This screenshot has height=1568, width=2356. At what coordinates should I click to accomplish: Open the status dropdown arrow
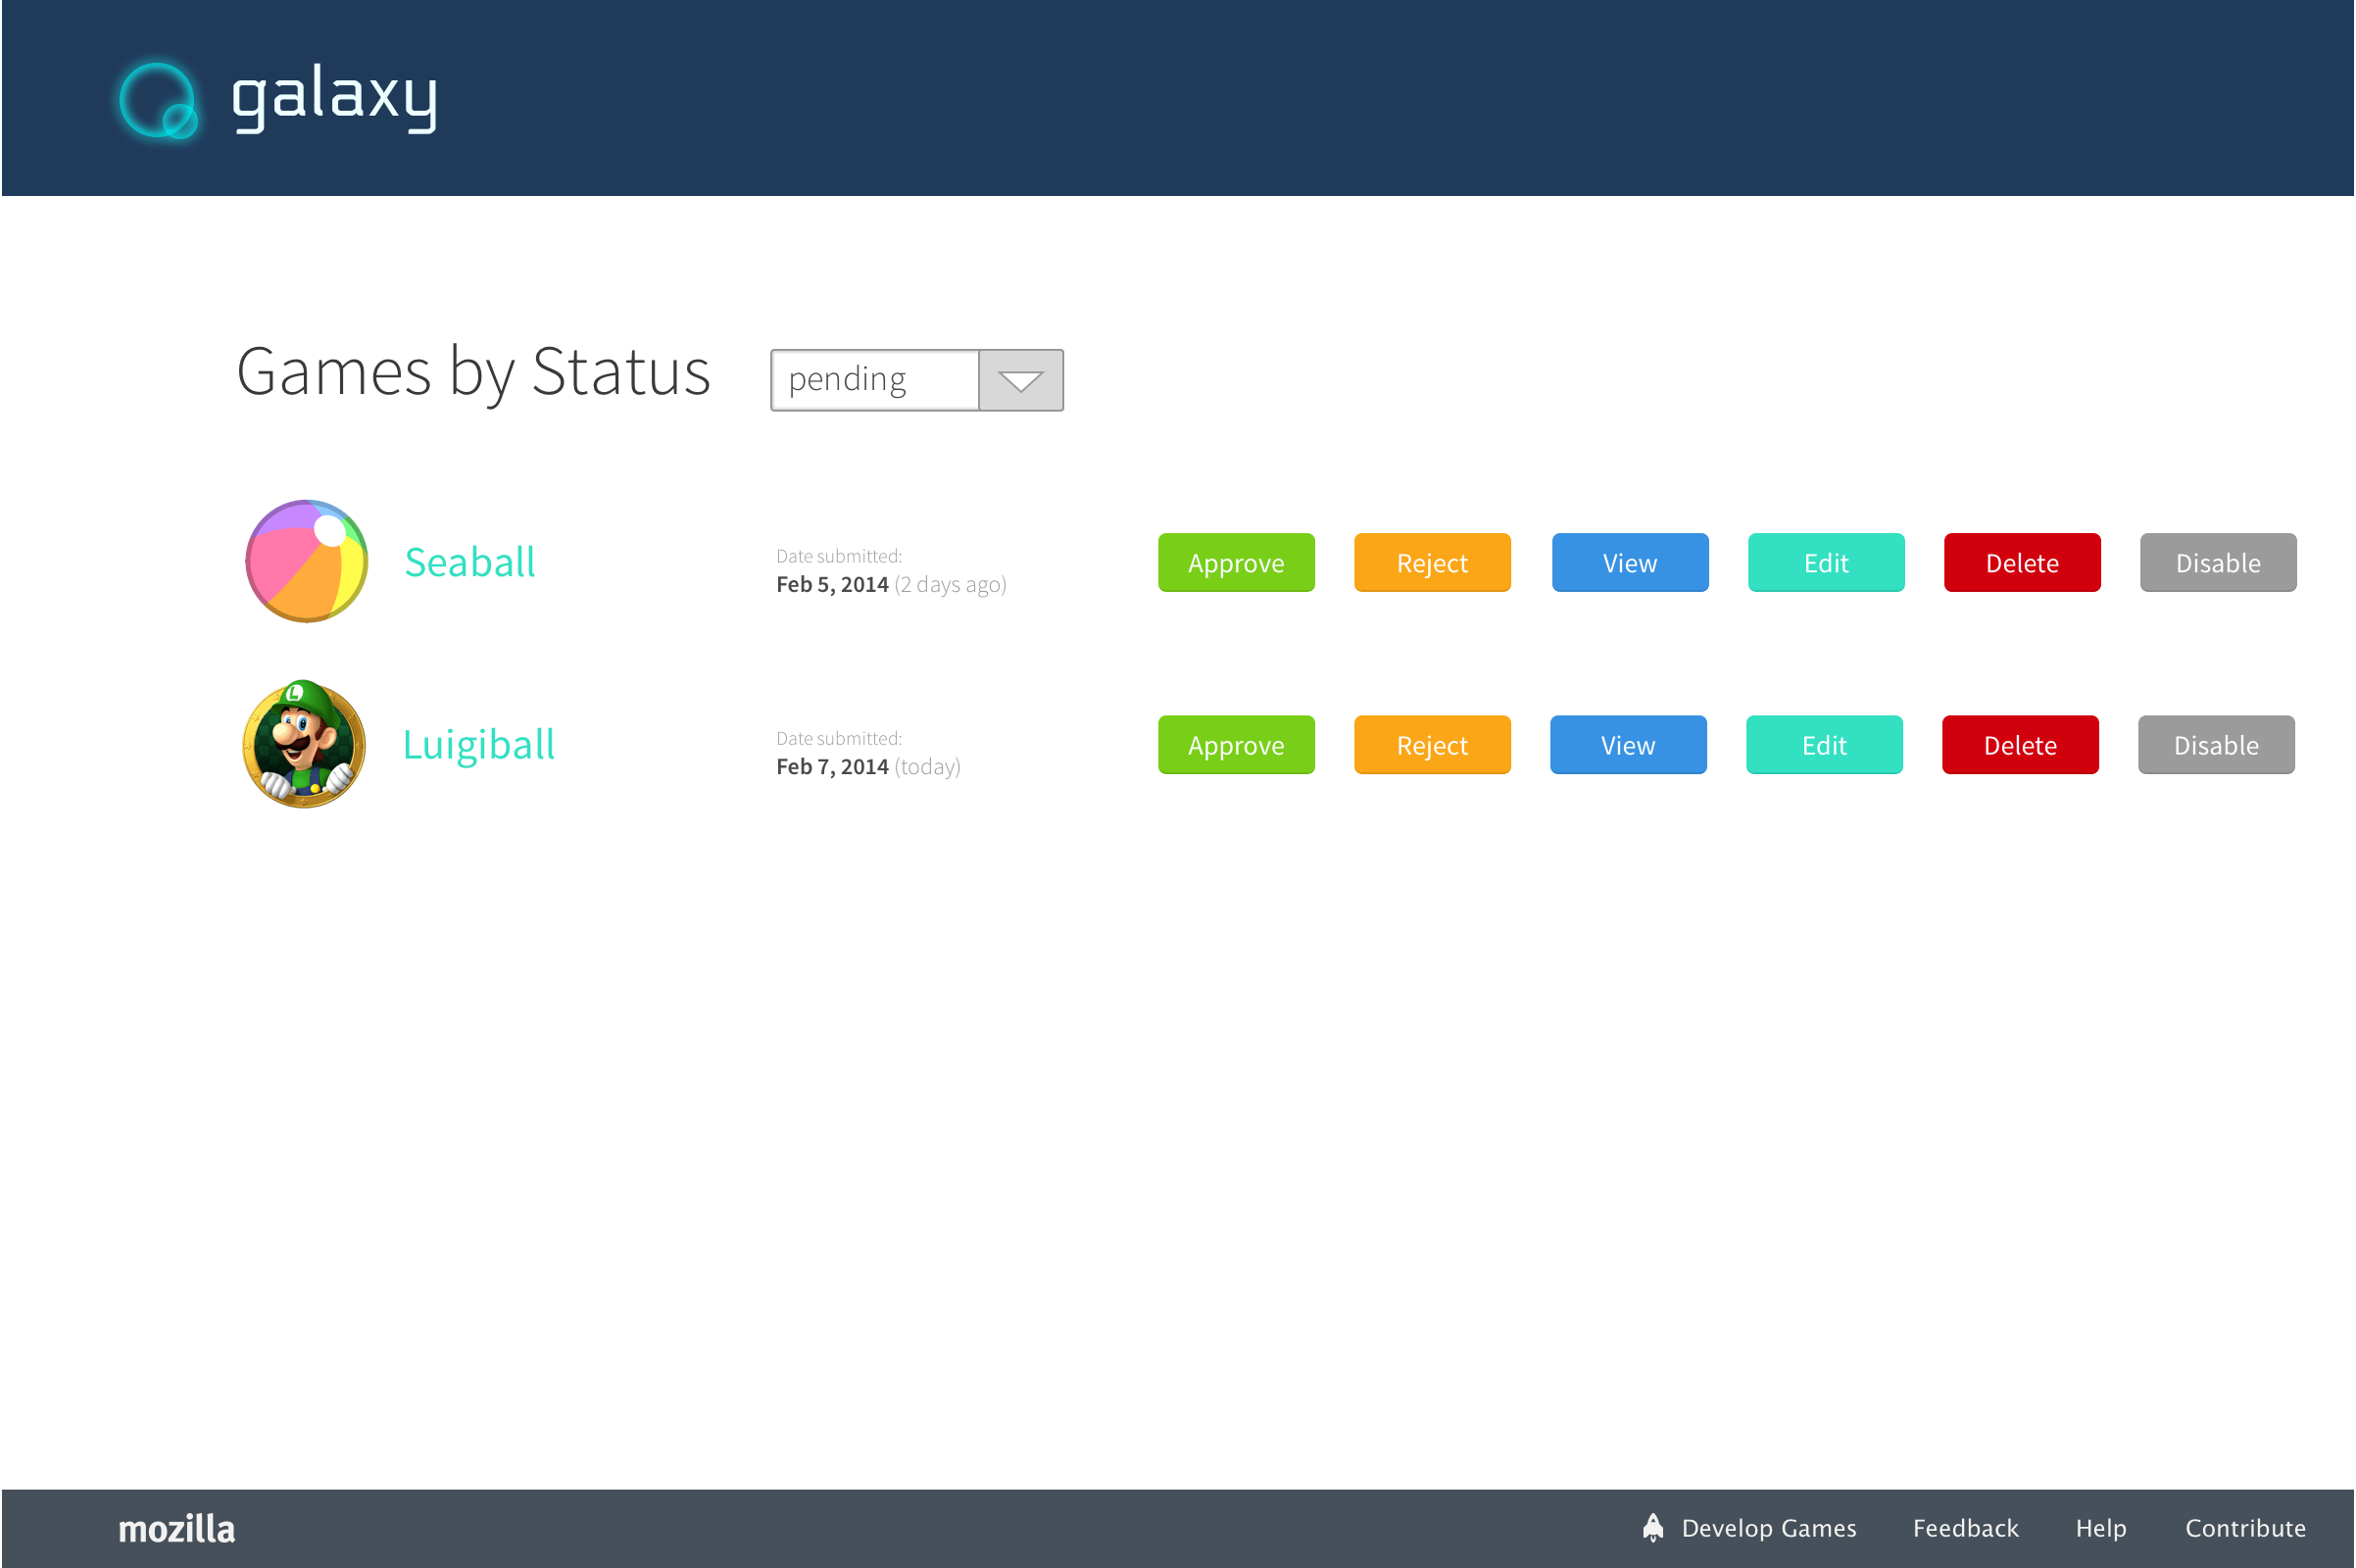(x=1020, y=380)
